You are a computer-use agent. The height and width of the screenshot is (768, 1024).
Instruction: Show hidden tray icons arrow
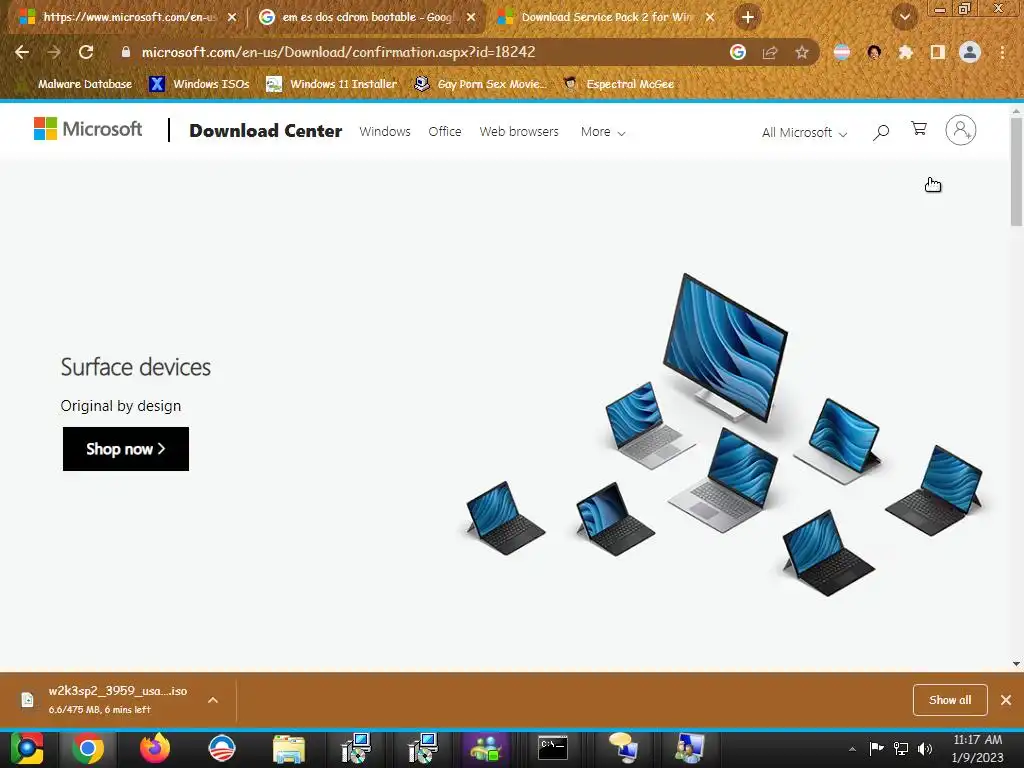(852, 749)
